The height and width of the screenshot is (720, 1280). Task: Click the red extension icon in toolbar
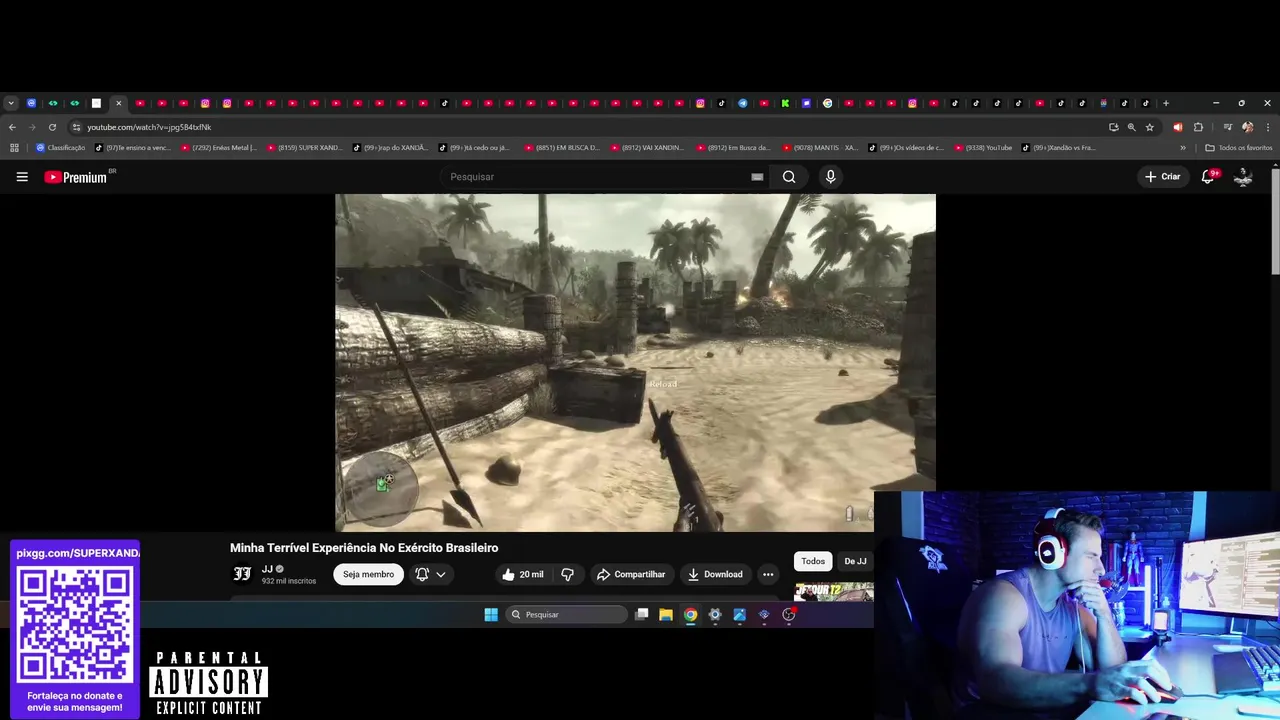pyautogui.click(x=1177, y=127)
